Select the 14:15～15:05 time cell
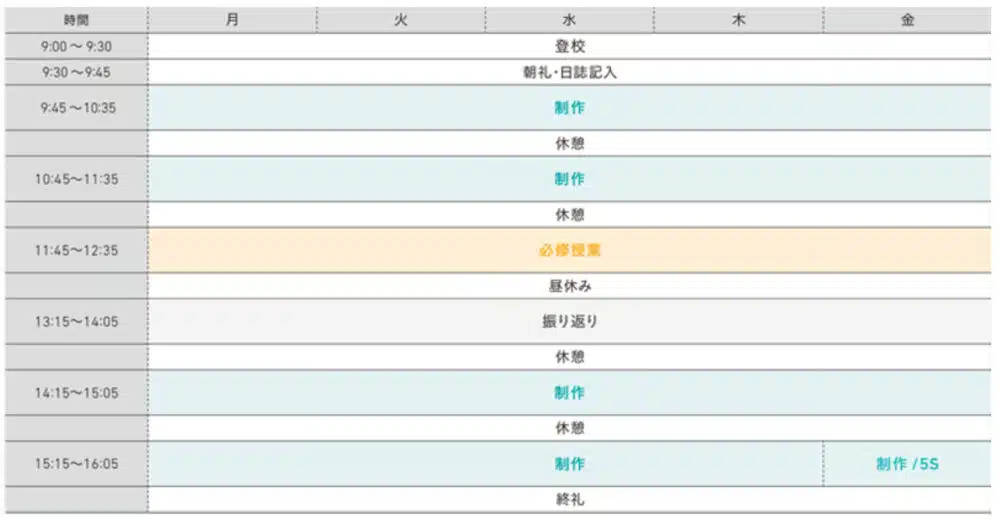 (76, 393)
